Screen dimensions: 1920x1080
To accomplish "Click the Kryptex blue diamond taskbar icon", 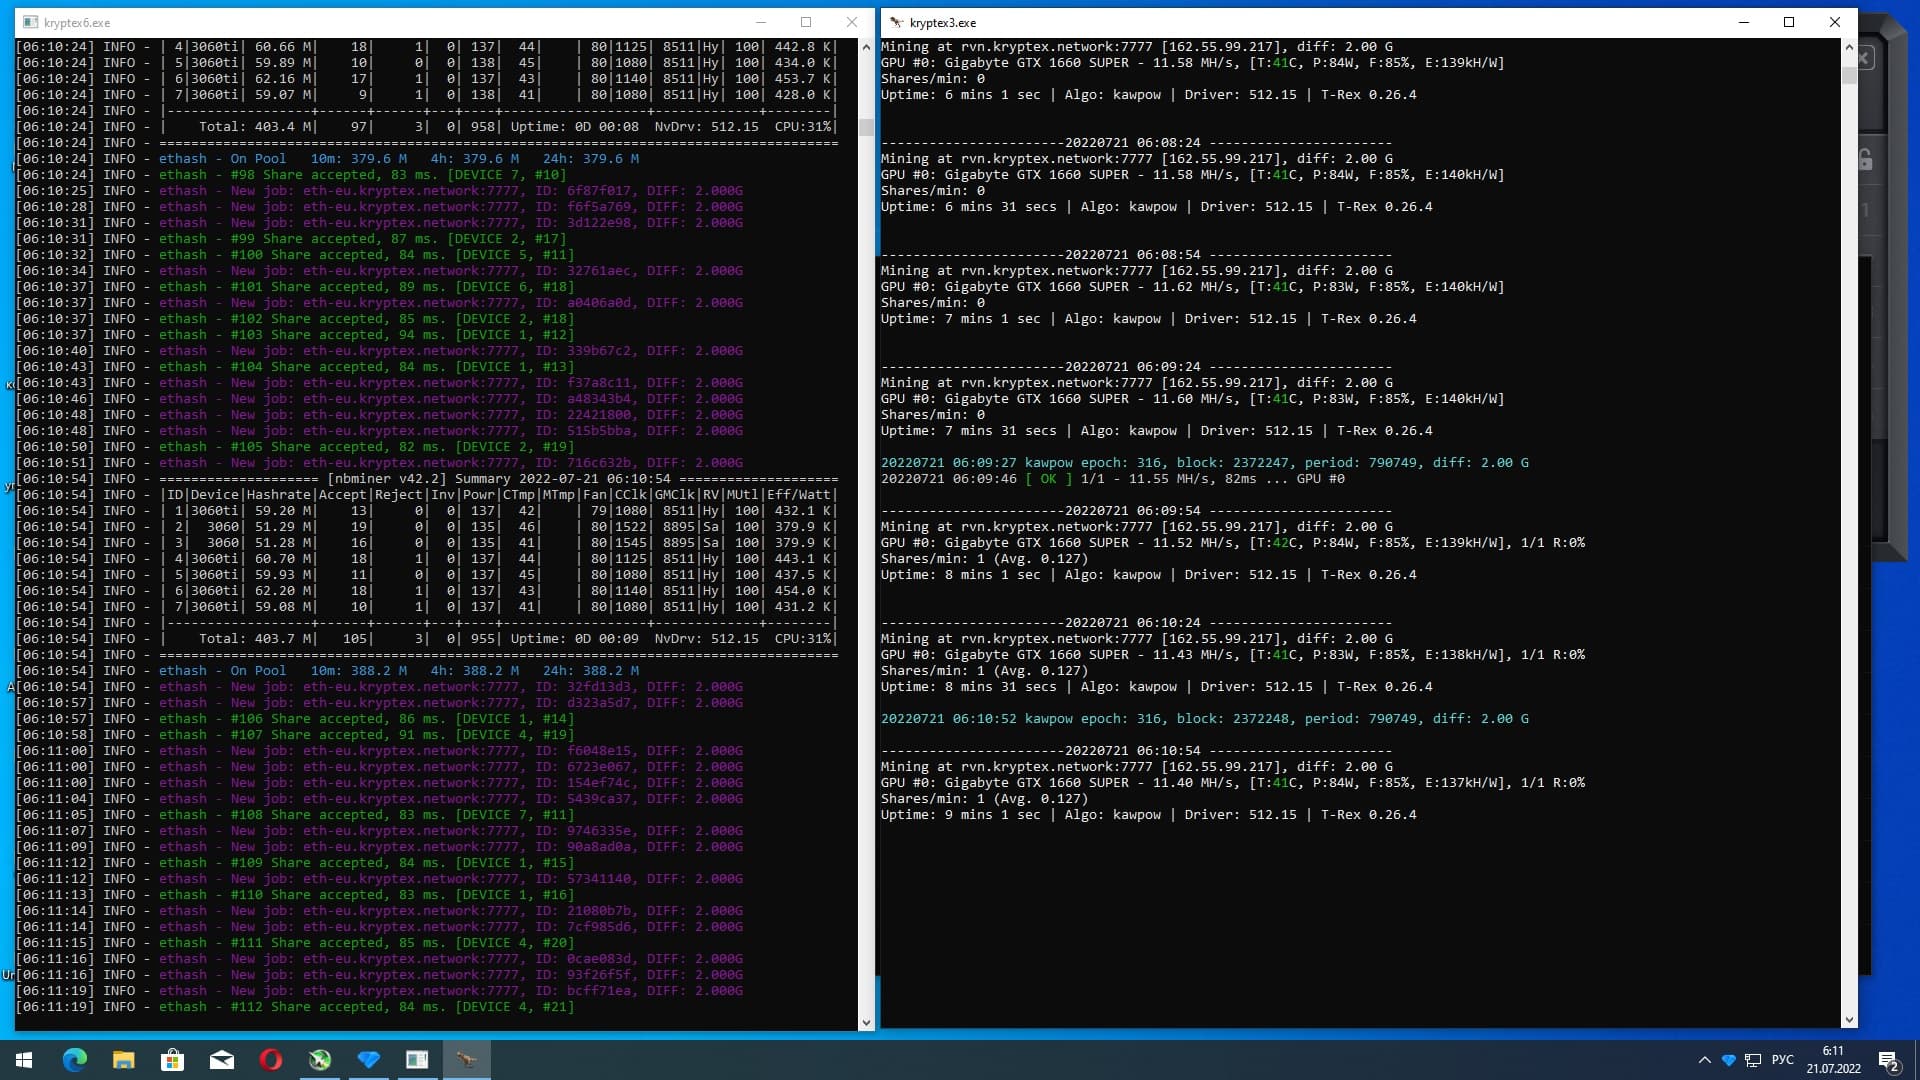I will click(368, 1060).
